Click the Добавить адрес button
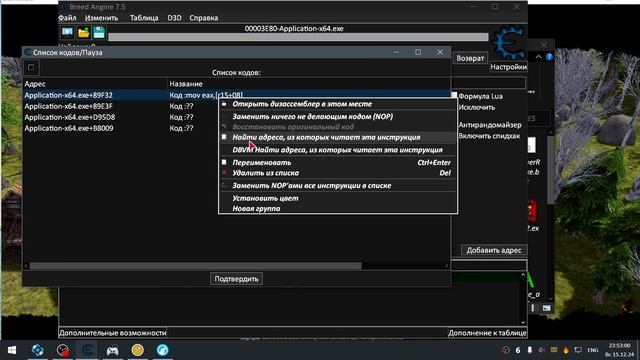 tap(494, 250)
